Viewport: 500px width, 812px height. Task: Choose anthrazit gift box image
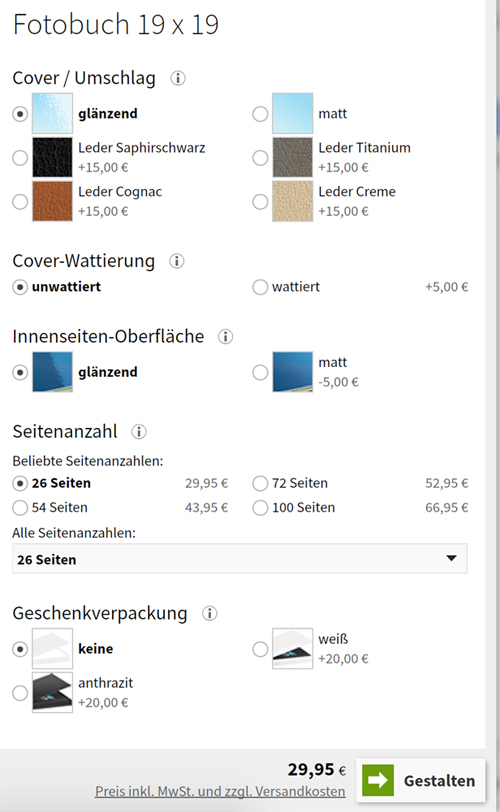52,693
